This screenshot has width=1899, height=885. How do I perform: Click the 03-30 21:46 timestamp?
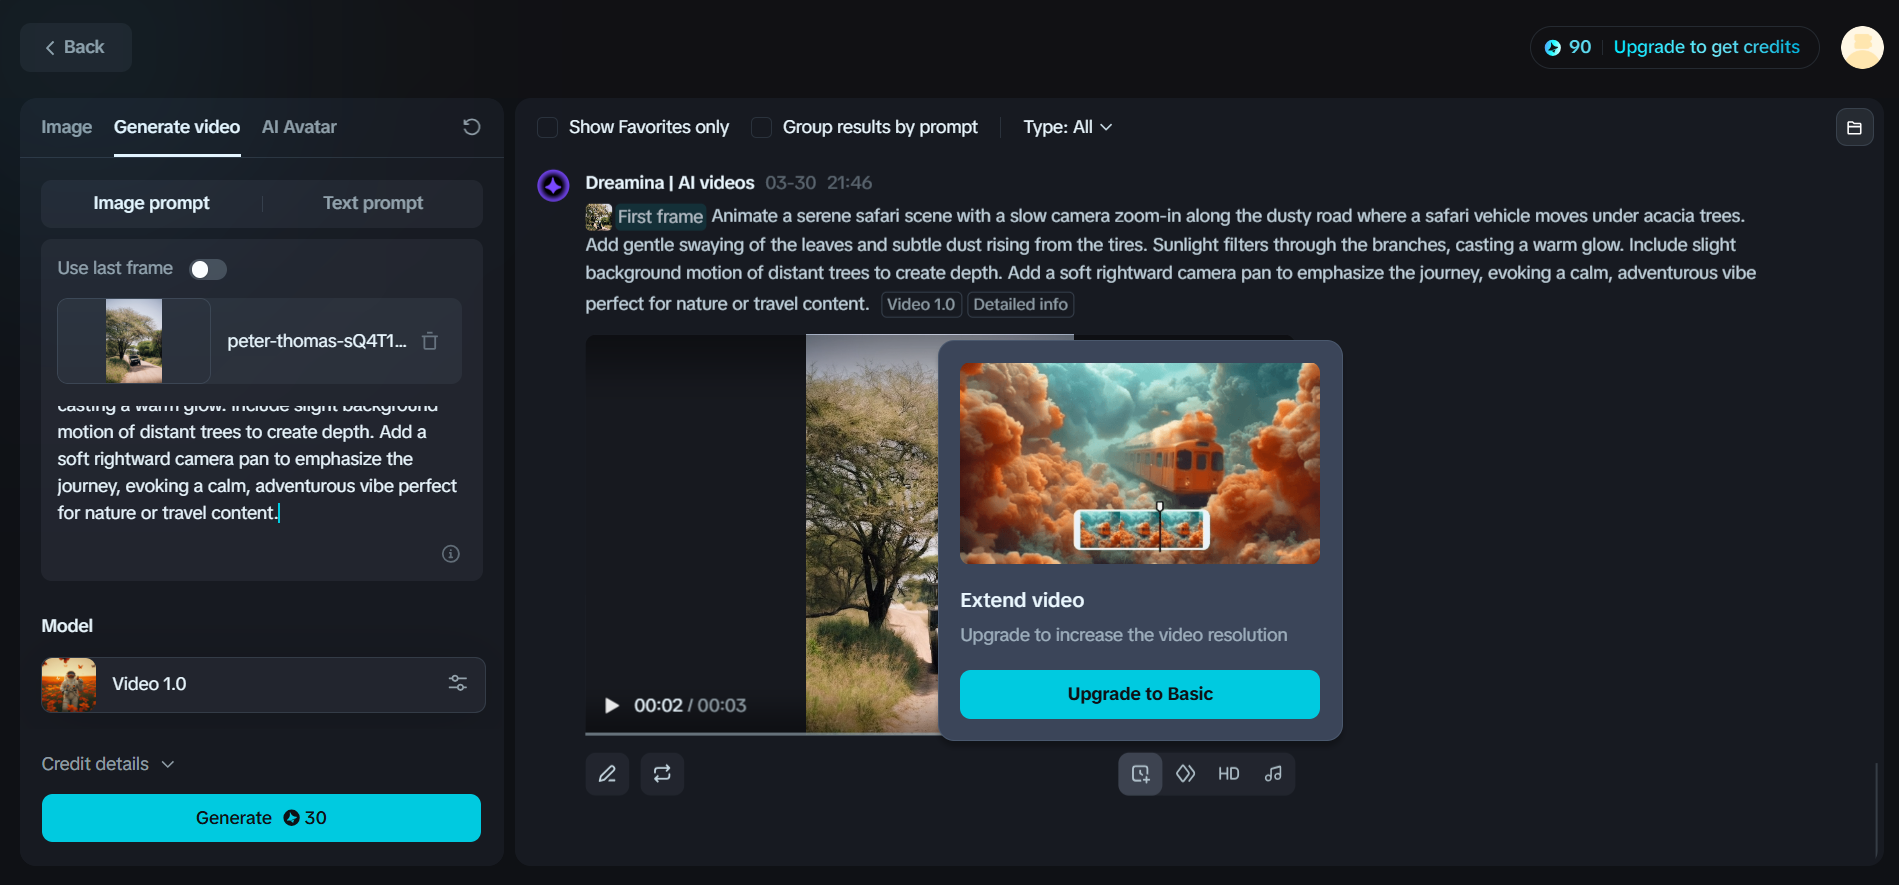[x=819, y=183]
